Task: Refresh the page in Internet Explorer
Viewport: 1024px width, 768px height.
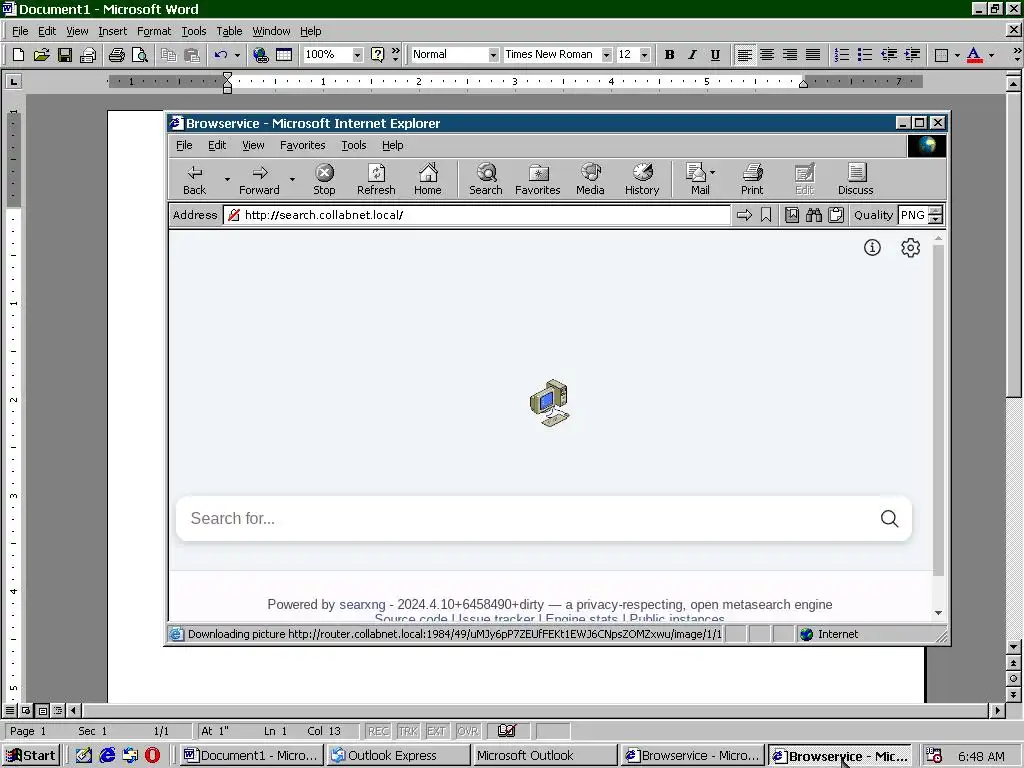Action: [376, 180]
